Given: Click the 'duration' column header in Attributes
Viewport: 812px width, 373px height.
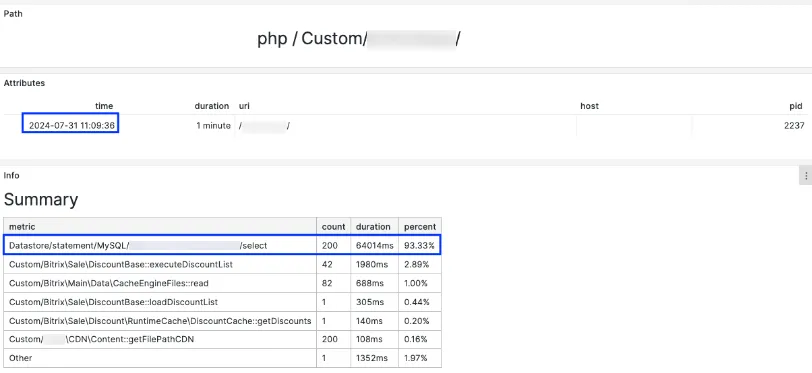Looking at the screenshot, I should tap(211, 106).
